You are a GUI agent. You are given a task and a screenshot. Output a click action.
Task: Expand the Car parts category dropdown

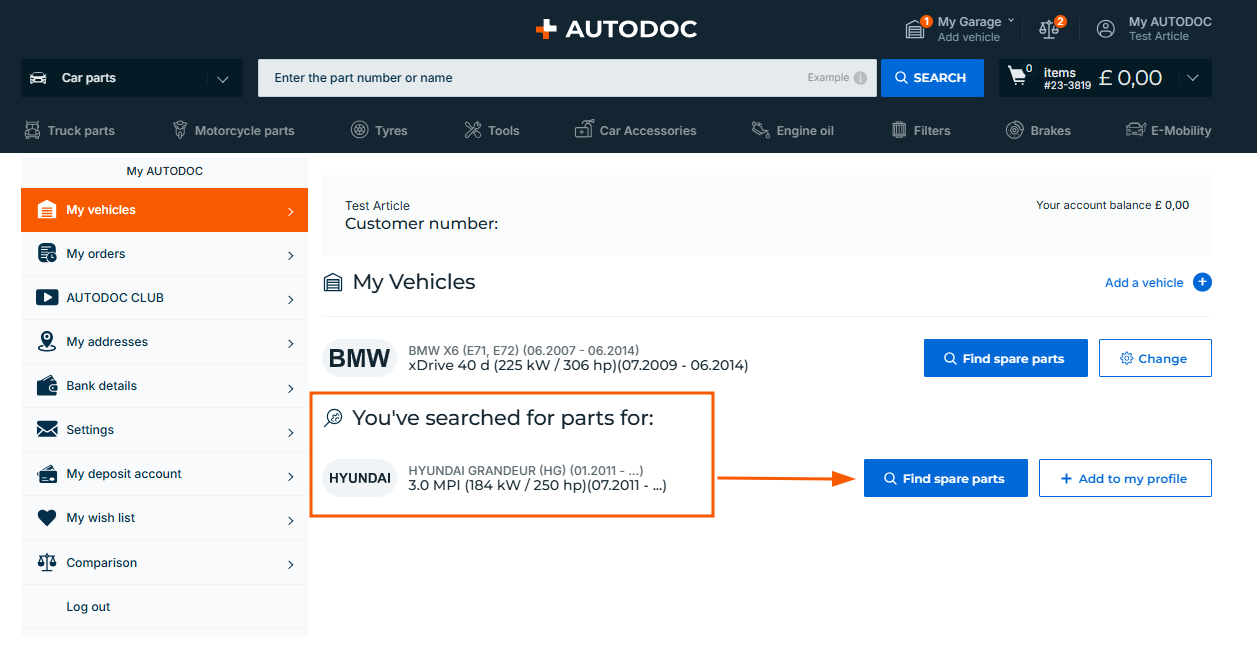tap(222, 78)
